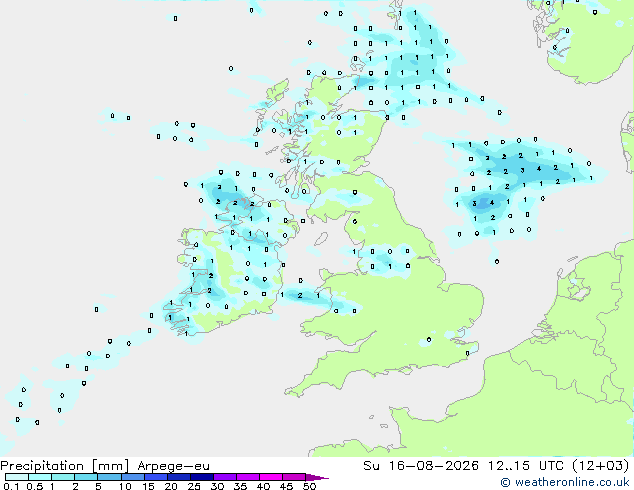Click the legend scale label '0.5'
Screen dimensions: 634x490
click(x=34, y=486)
